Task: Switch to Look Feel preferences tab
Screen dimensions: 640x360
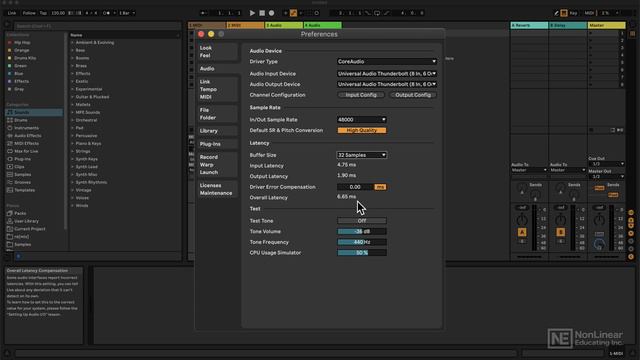Action: pyautogui.click(x=217, y=51)
